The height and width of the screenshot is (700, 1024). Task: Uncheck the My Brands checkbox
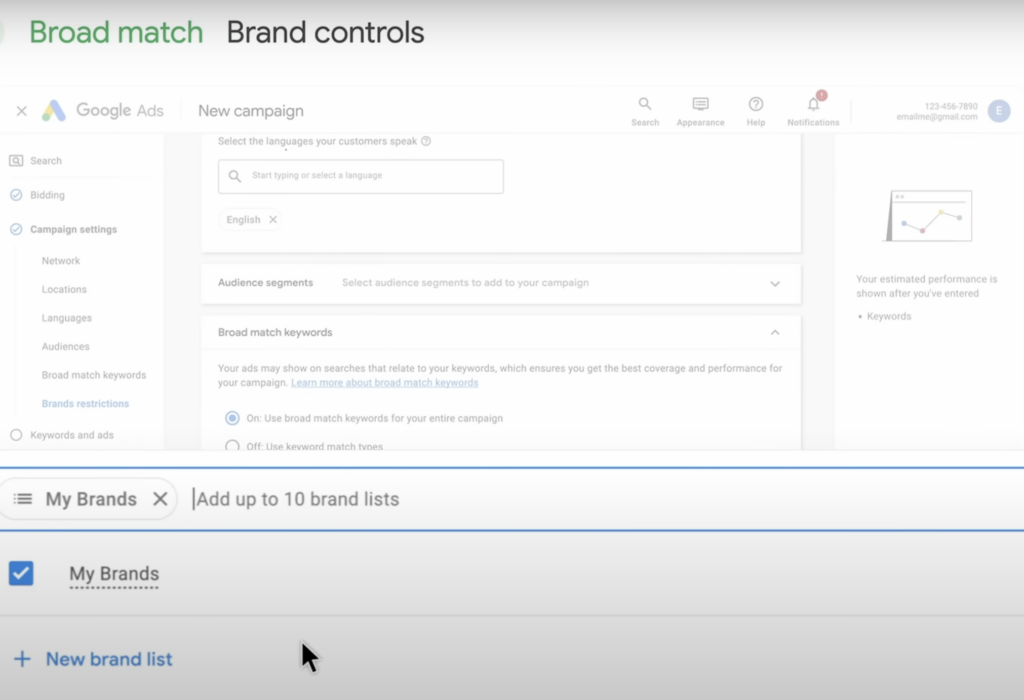(x=21, y=573)
